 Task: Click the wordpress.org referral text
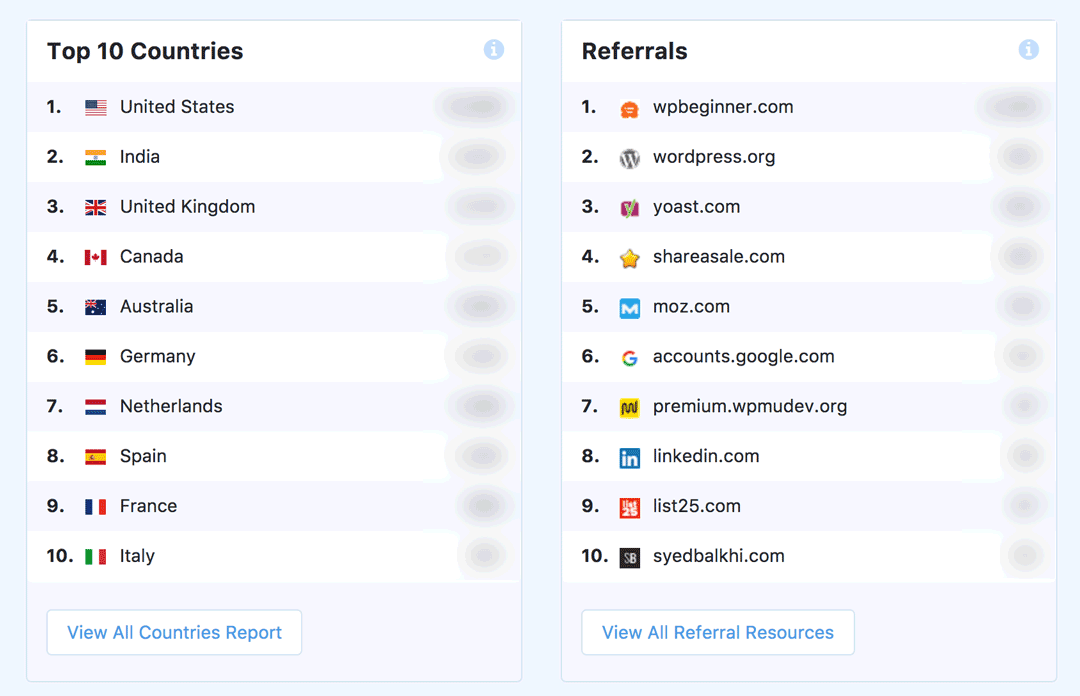(x=714, y=156)
